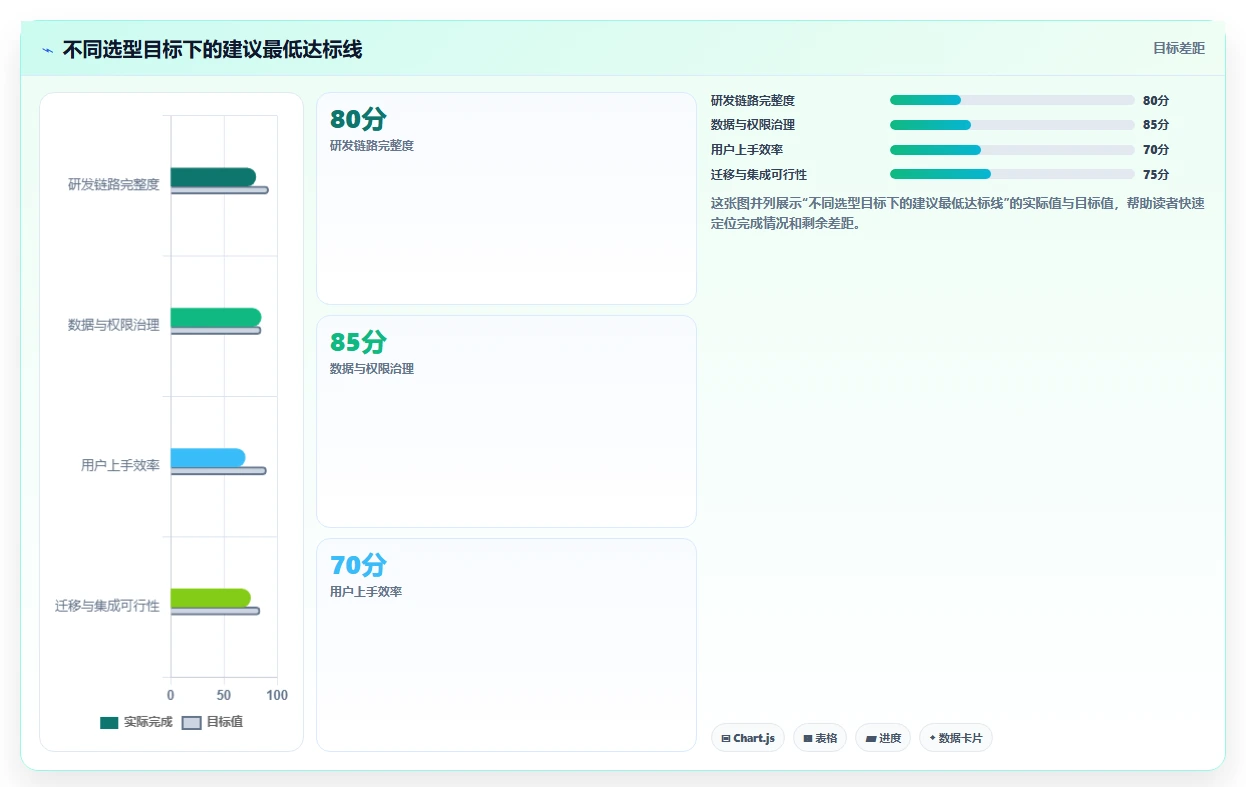Click the green 数据与权限治理 actual bar
The image size is (1246, 787).
[216, 317]
